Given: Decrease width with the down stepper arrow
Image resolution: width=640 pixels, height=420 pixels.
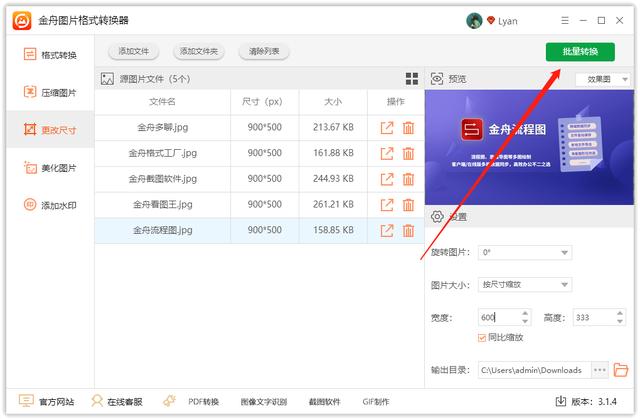Looking at the screenshot, I should [525, 322].
